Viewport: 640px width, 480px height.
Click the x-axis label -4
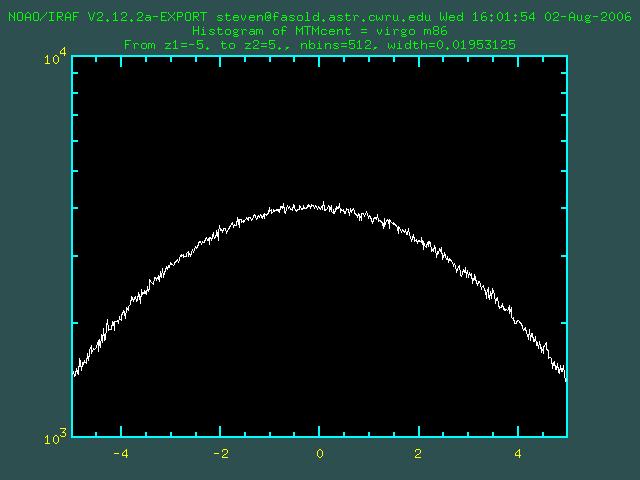(121, 453)
